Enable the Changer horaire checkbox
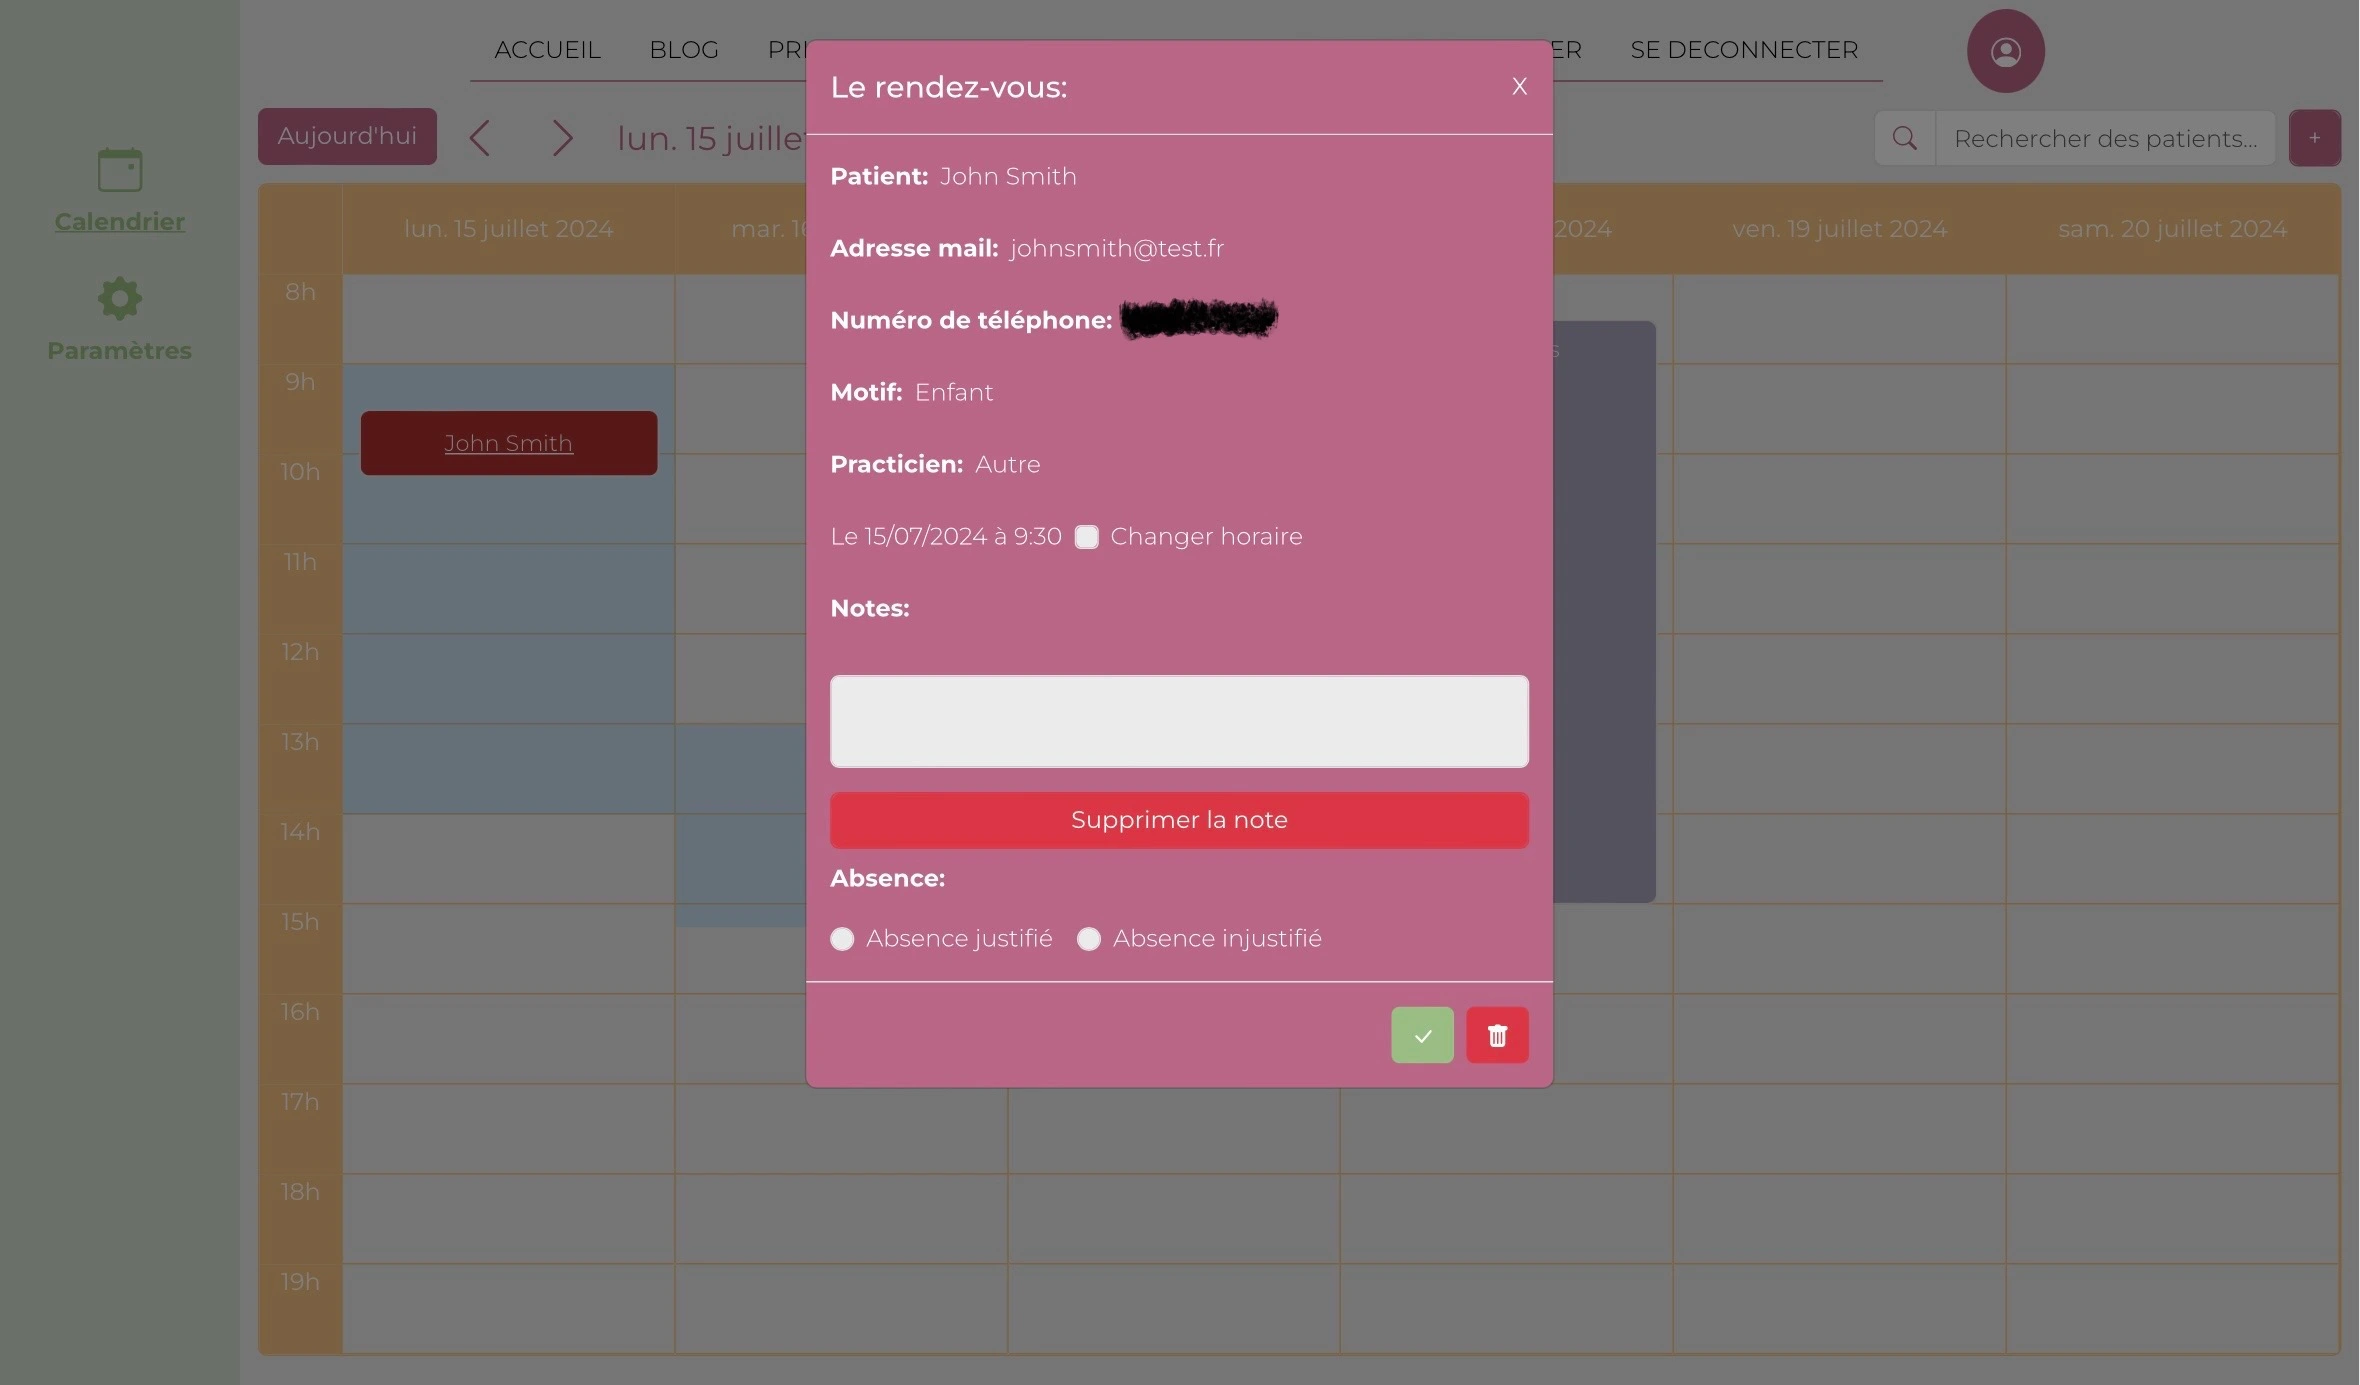Viewport: 2360px width, 1385px height. (x=1086, y=537)
